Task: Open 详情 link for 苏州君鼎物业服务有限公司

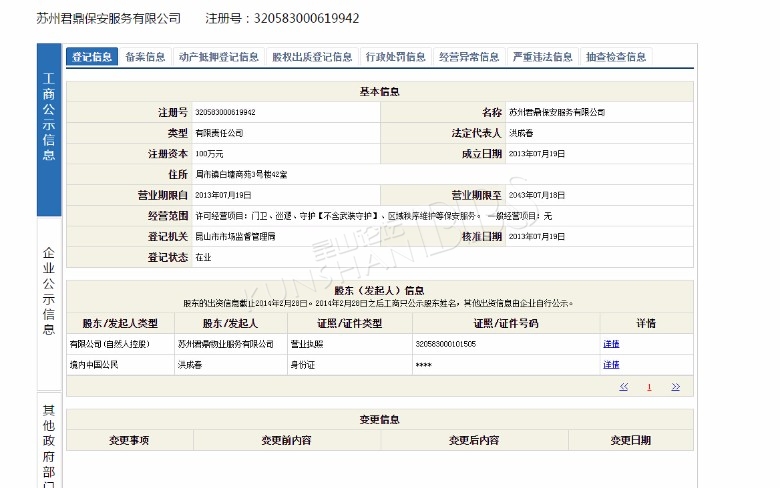Action: [x=611, y=344]
